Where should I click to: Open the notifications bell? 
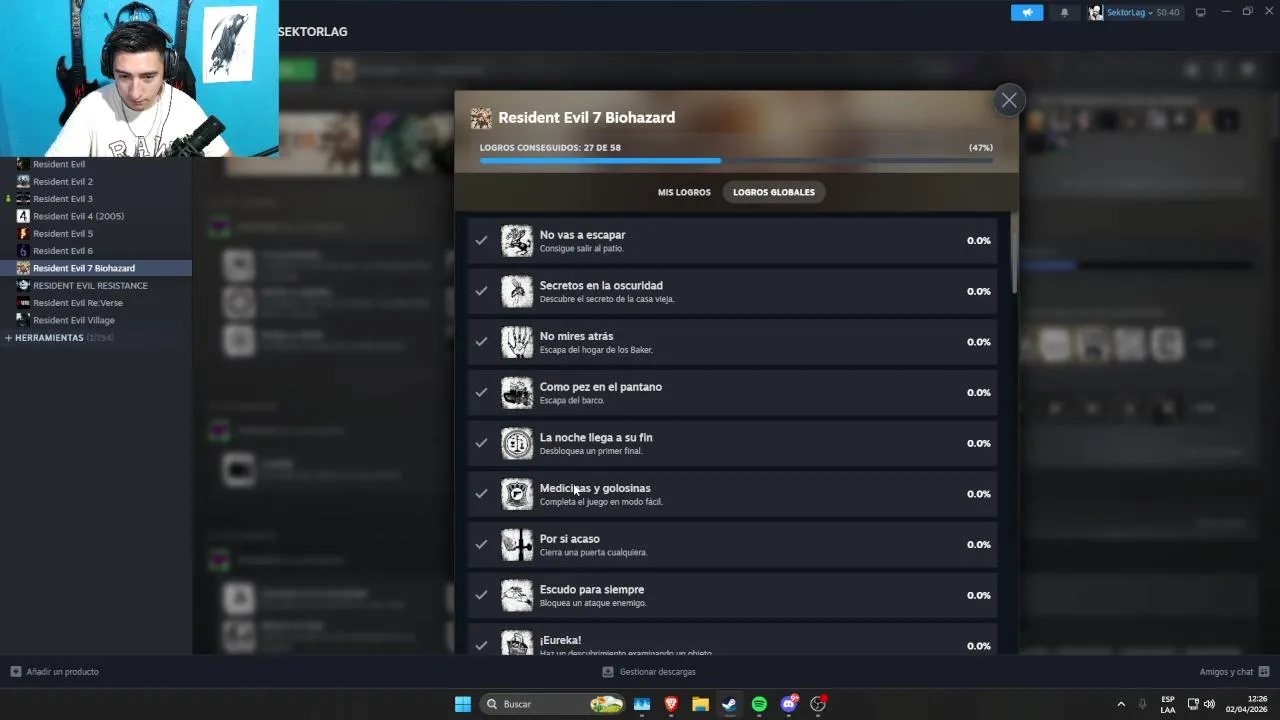coord(1064,12)
